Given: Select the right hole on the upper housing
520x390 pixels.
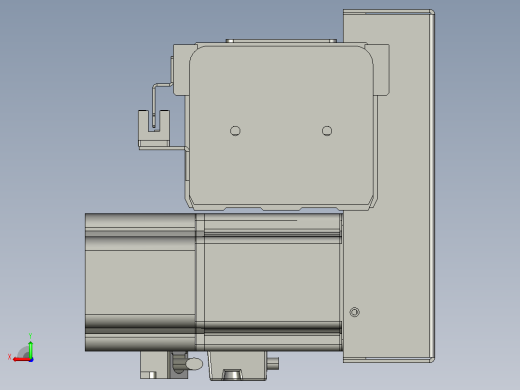Looking at the screenshot, I should [x=327, y=131].
